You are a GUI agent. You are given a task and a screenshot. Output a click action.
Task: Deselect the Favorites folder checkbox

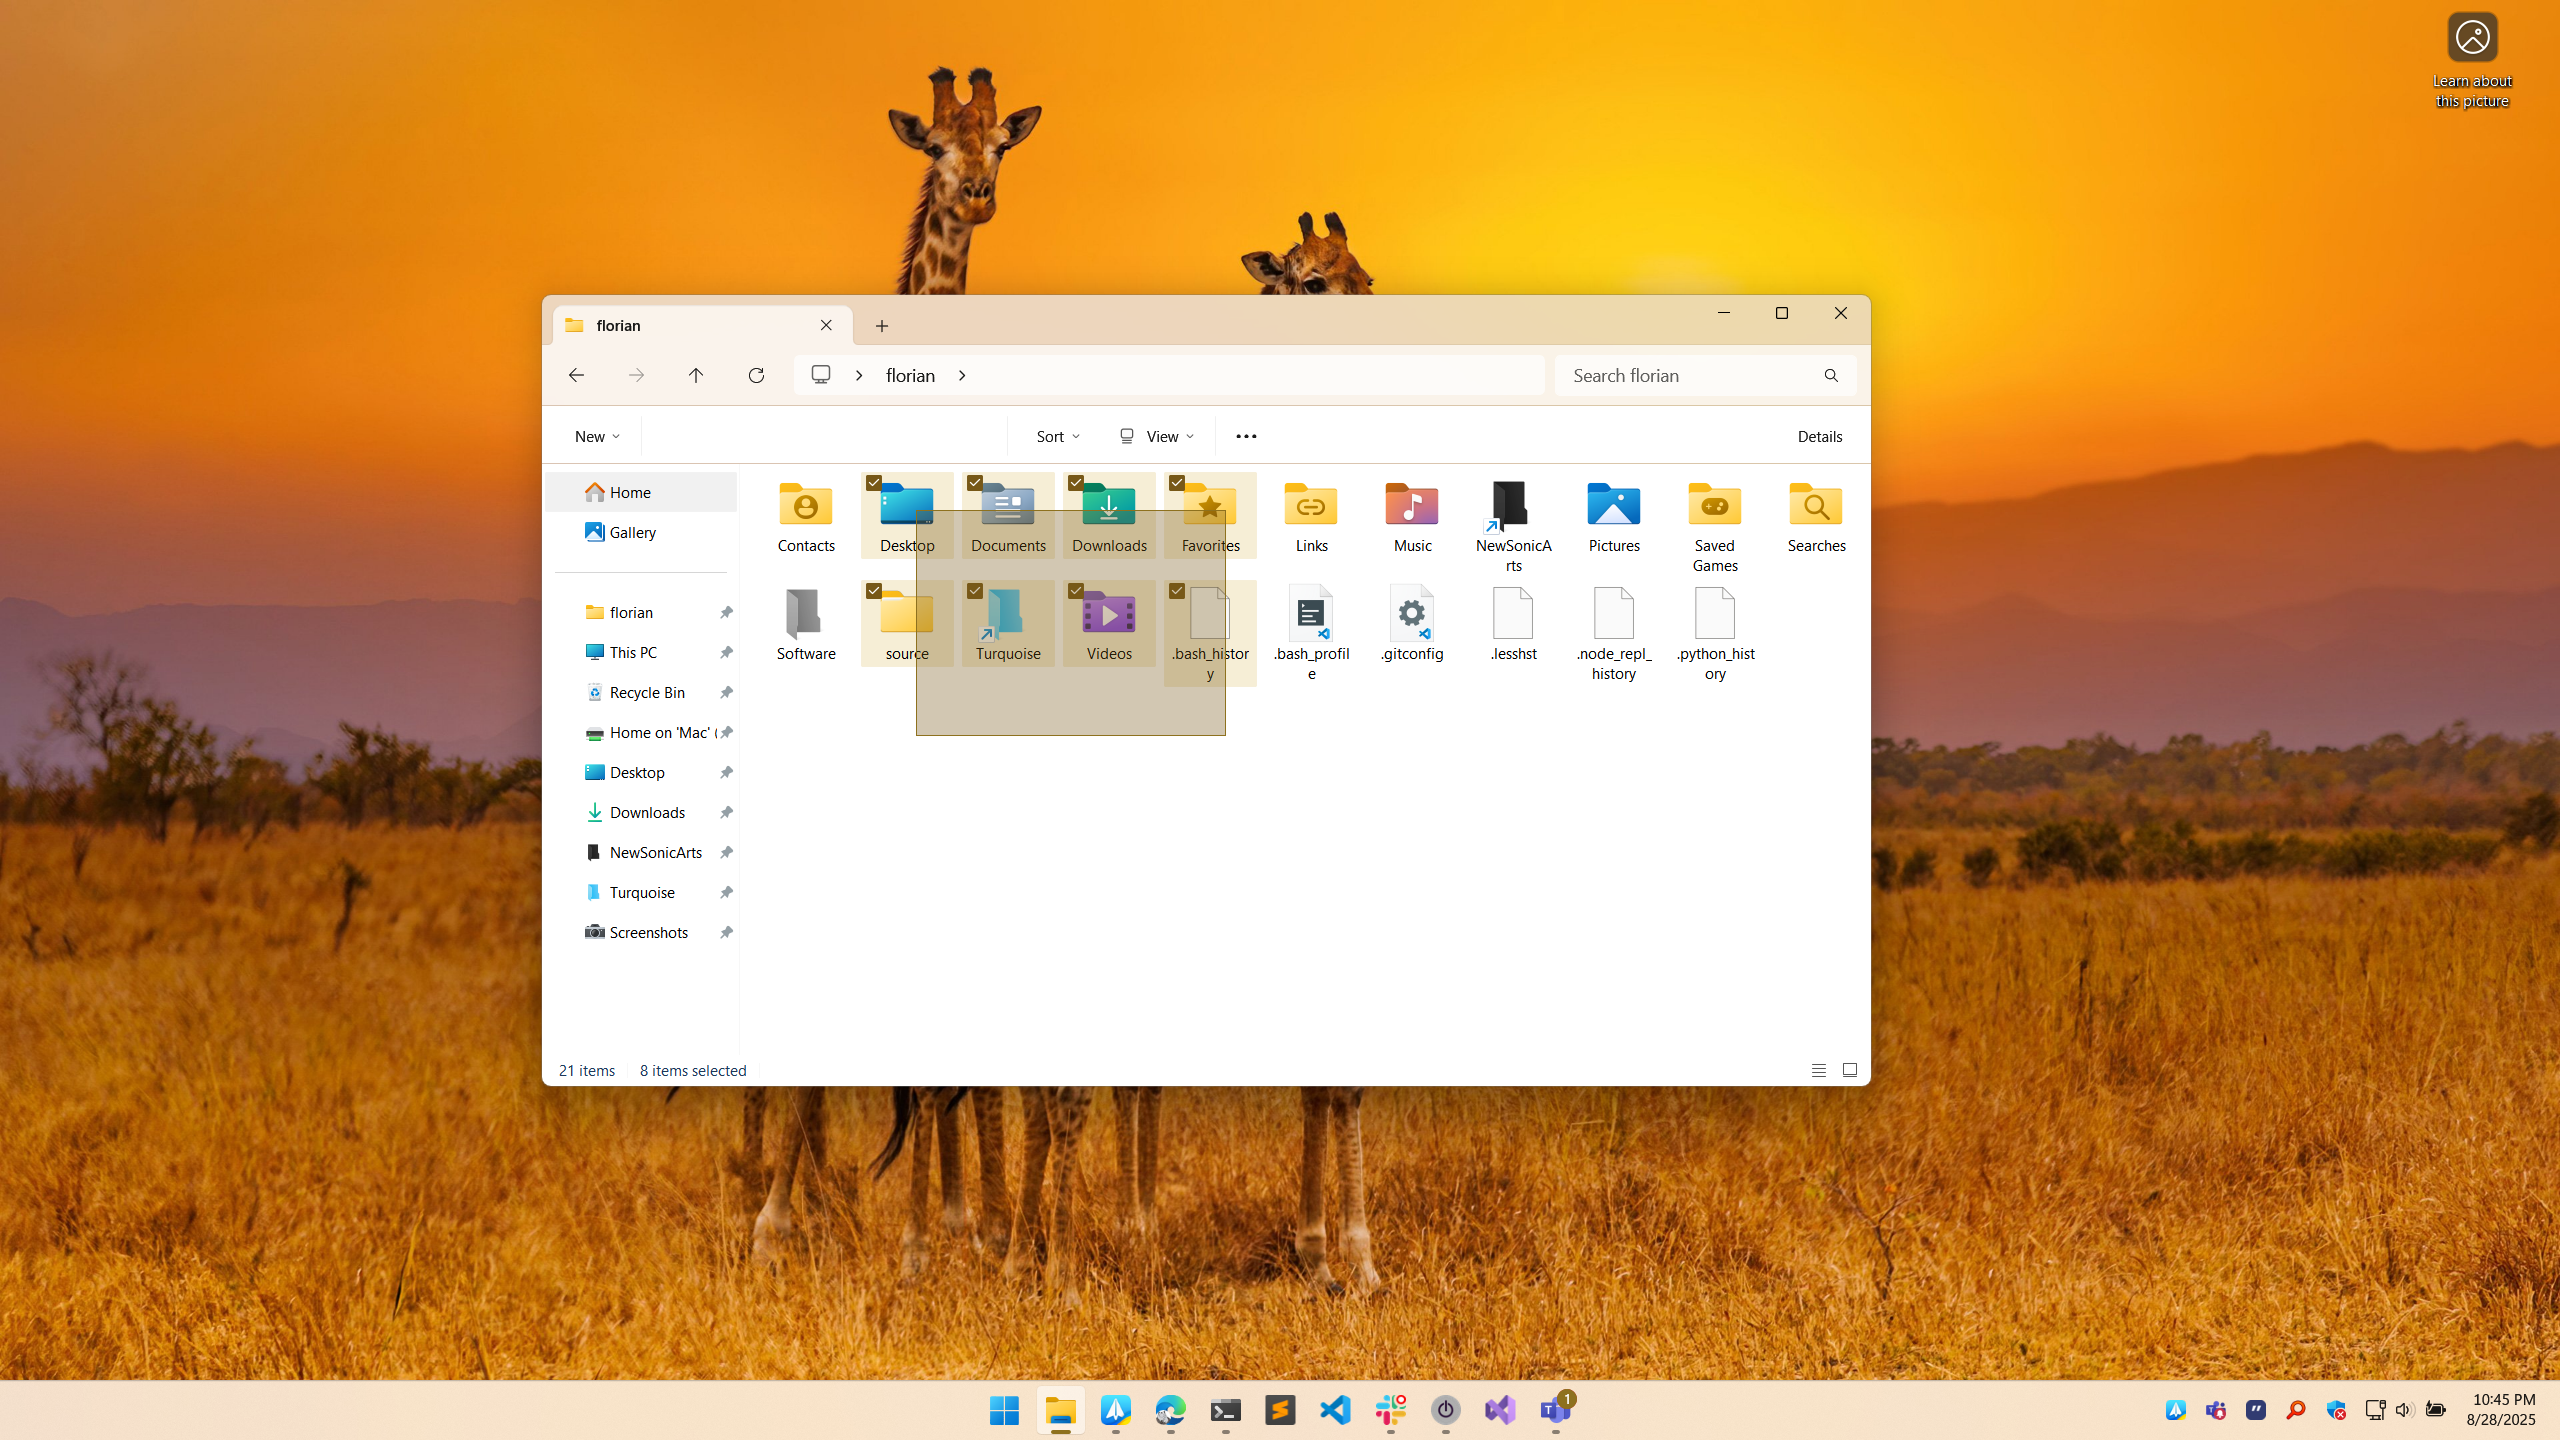(1177, 483)
